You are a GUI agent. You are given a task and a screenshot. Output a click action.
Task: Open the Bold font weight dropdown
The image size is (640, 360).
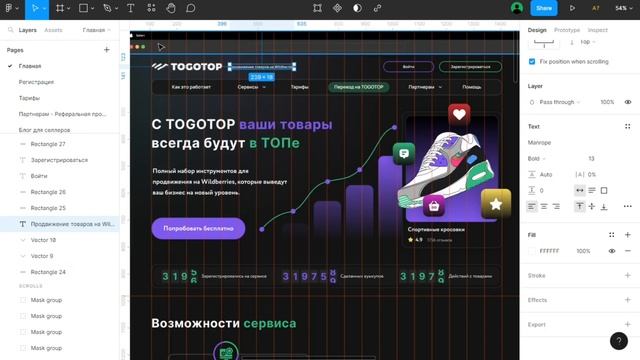(536, 158)
